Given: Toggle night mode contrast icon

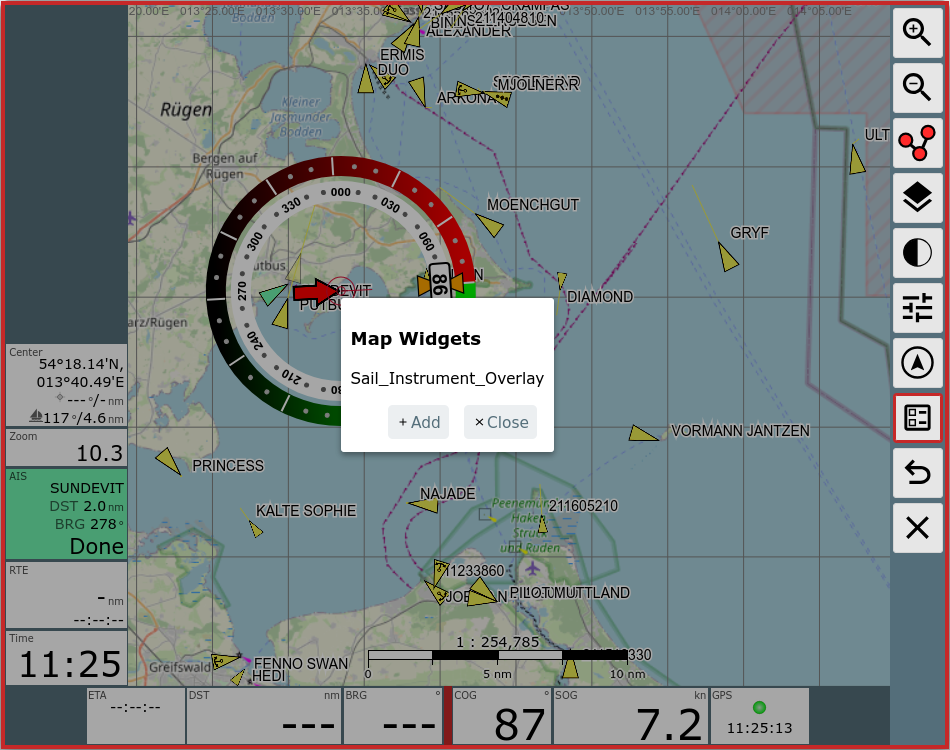Looking at the screenshot, I should point(917,253).
